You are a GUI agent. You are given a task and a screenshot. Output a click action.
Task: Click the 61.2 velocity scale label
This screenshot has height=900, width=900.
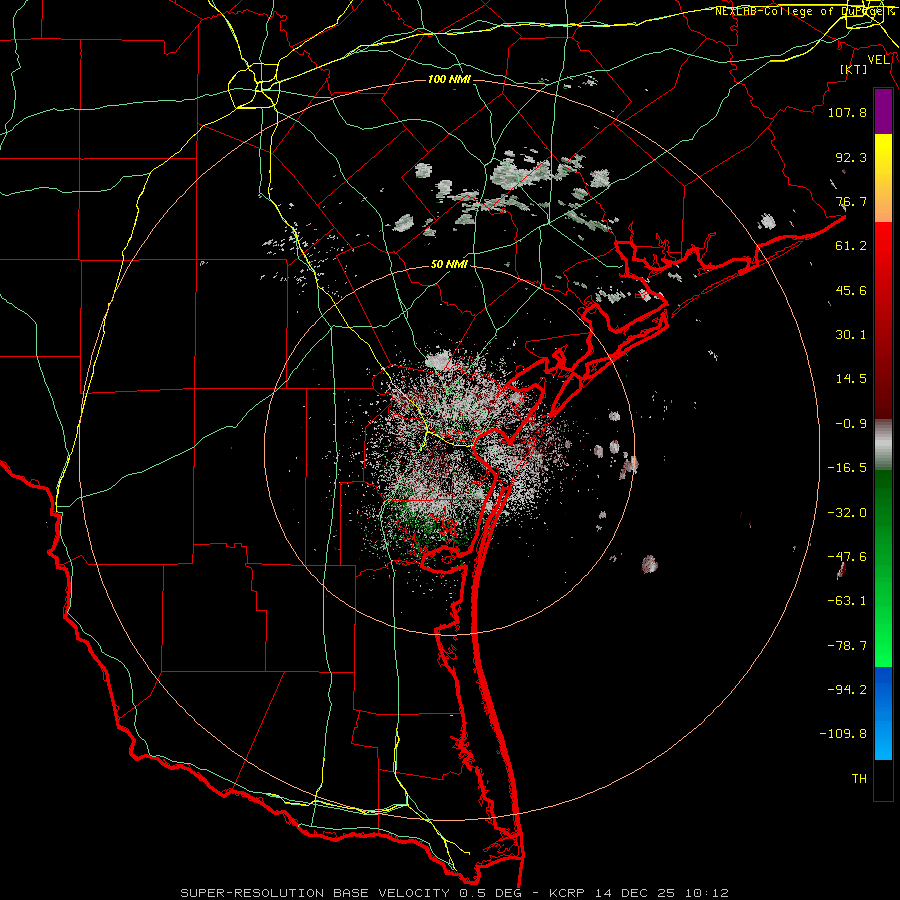click(x=851, y=246)
